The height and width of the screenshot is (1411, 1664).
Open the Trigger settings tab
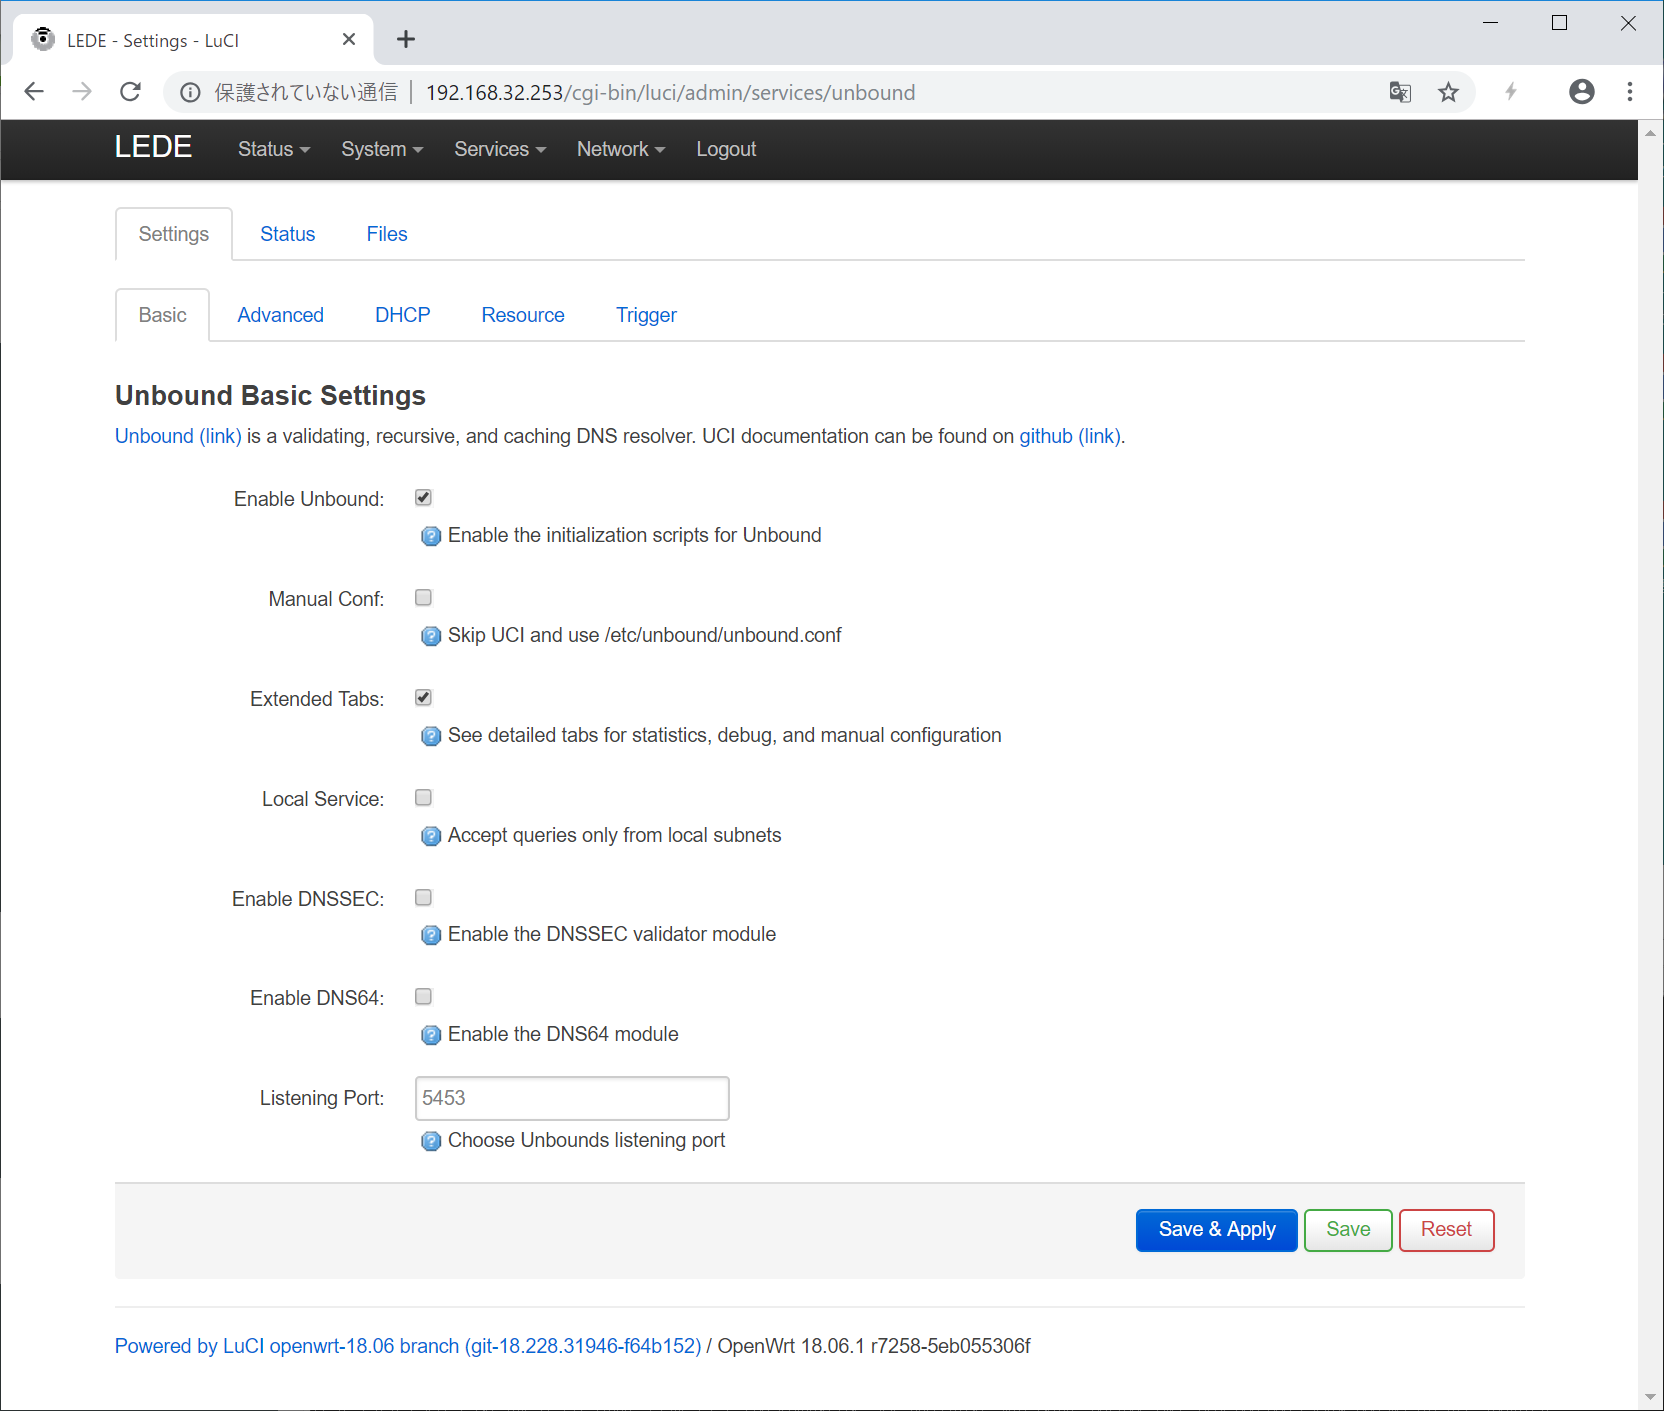(x=646, y=315)
